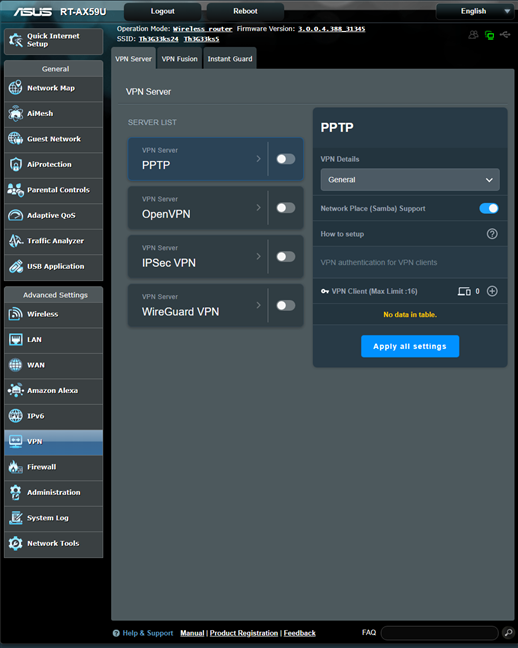This screenshot has width=518, height=648.
Task: Click the Help & Support link
Action: tap(143, 633)
